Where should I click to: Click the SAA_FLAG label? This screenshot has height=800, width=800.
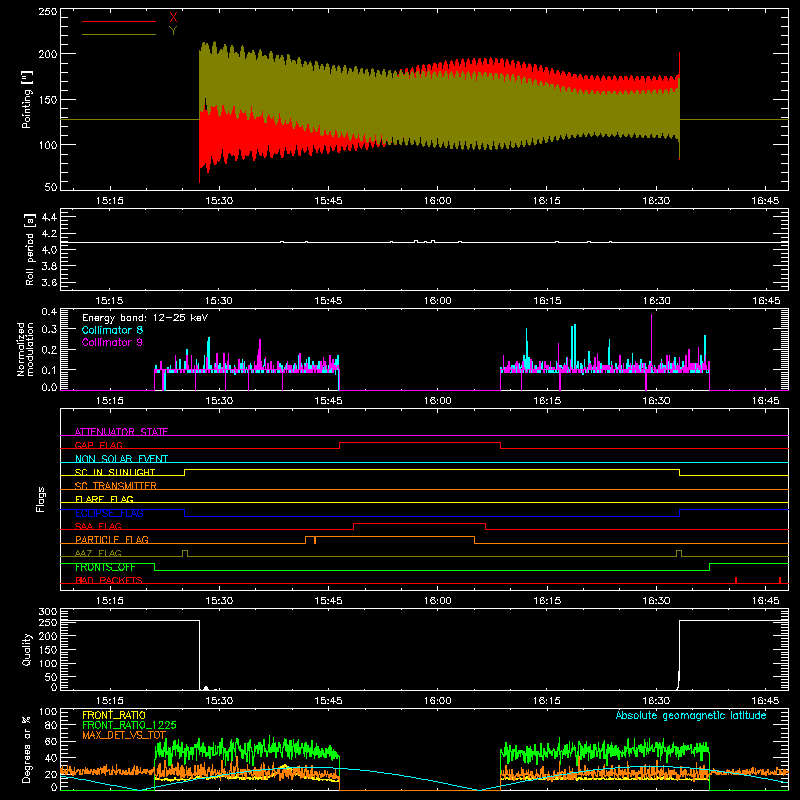[98, 526]
